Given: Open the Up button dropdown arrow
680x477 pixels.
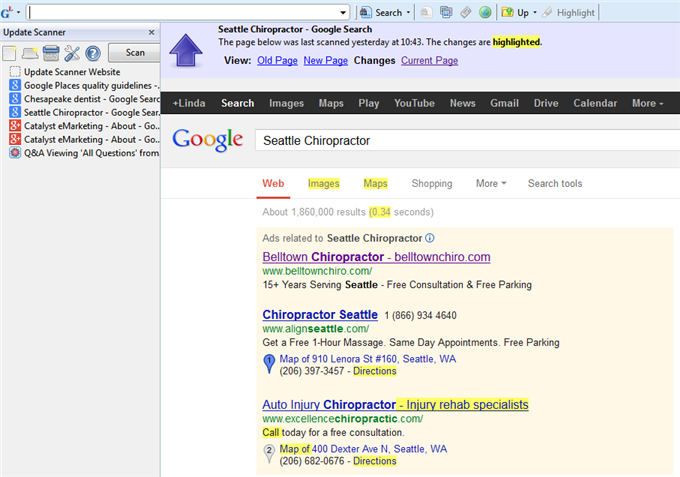Looking at the screenshot, I should pos(535,13).
